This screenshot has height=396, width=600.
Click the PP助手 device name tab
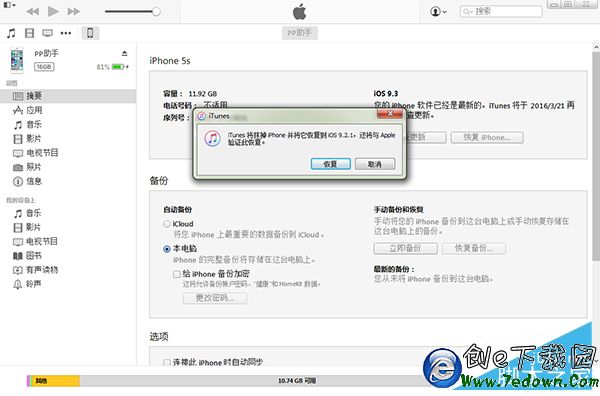[300, 33]
